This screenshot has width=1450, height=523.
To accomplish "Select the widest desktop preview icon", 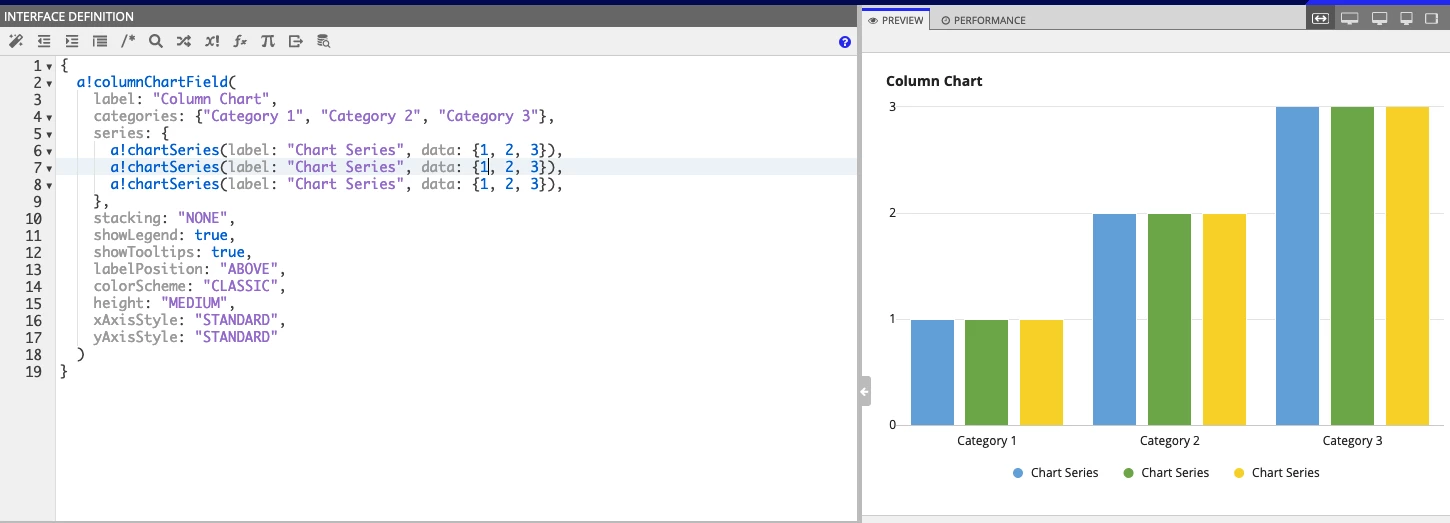I will coord(1349,19).
